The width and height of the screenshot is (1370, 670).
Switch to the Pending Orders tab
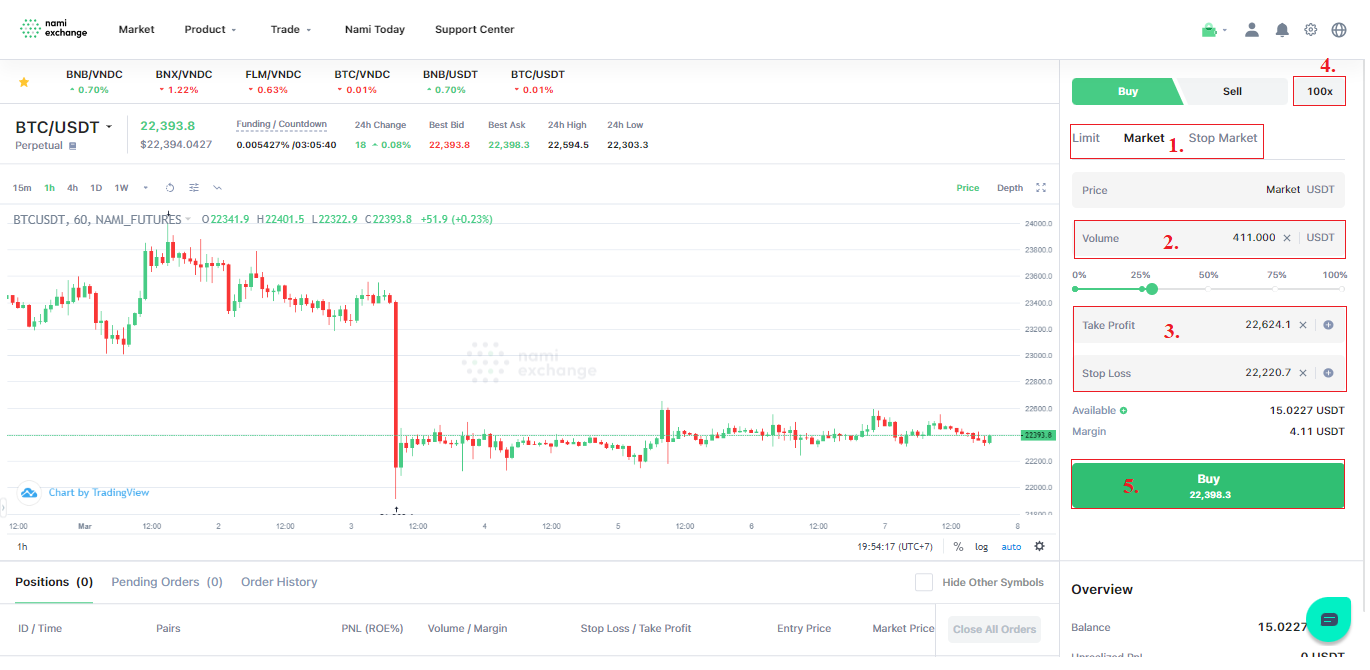pyautogui.click(x=167, y=582)
